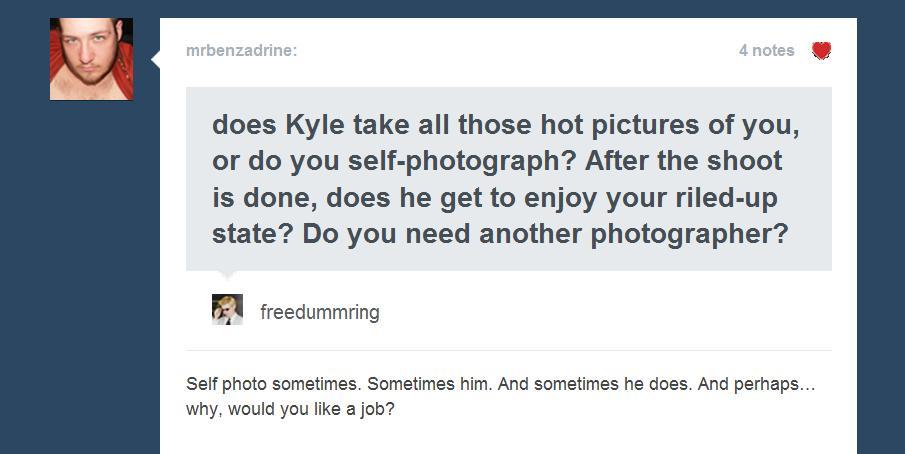Click the small tail under the question bubble
Image resolution: width=905 pixels, height=454 pixels.
(x=227, y=273)
